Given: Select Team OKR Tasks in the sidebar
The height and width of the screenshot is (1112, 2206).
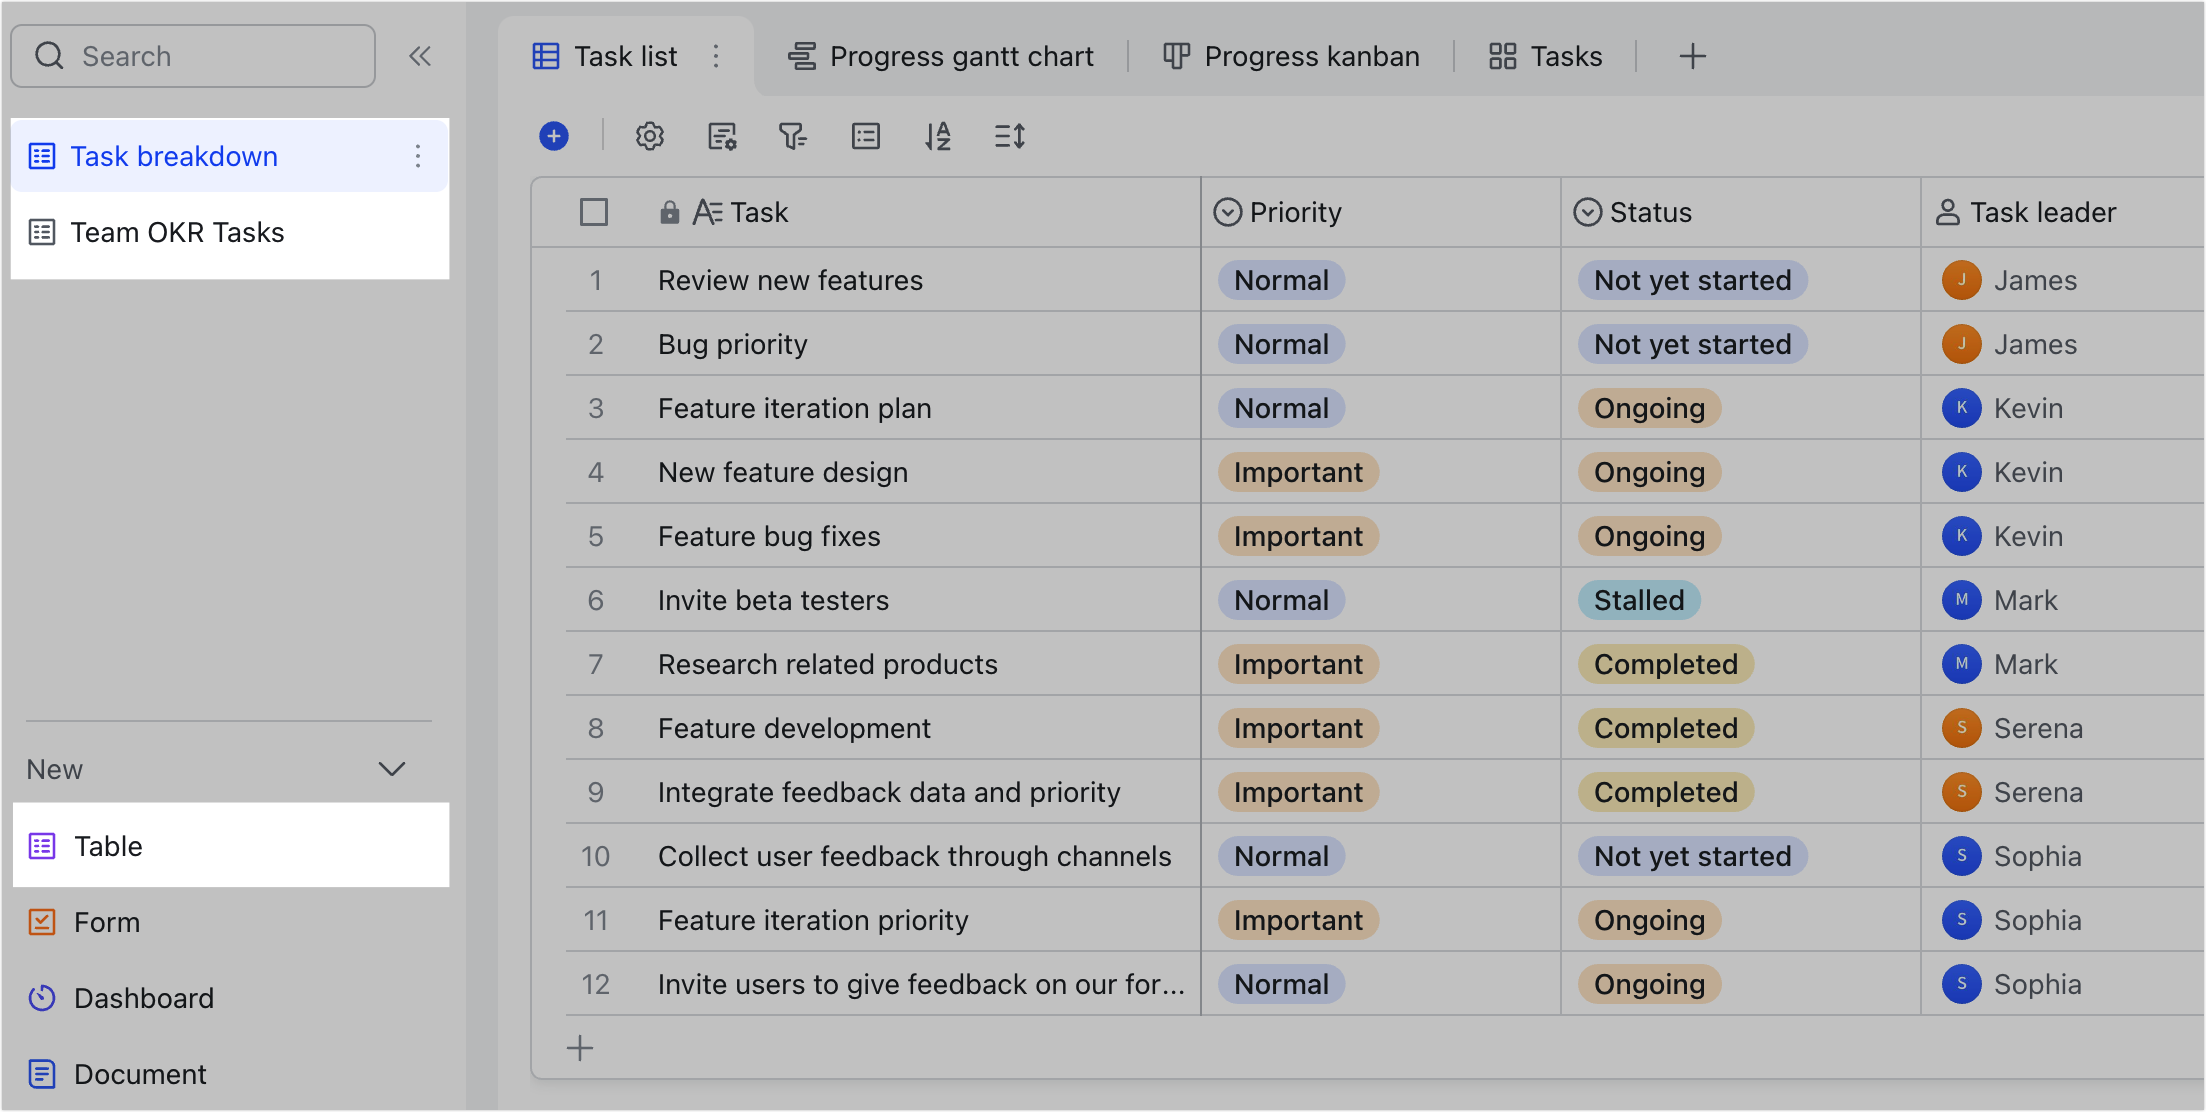Looking at the screenshot, I should click(x=176, y=232).
